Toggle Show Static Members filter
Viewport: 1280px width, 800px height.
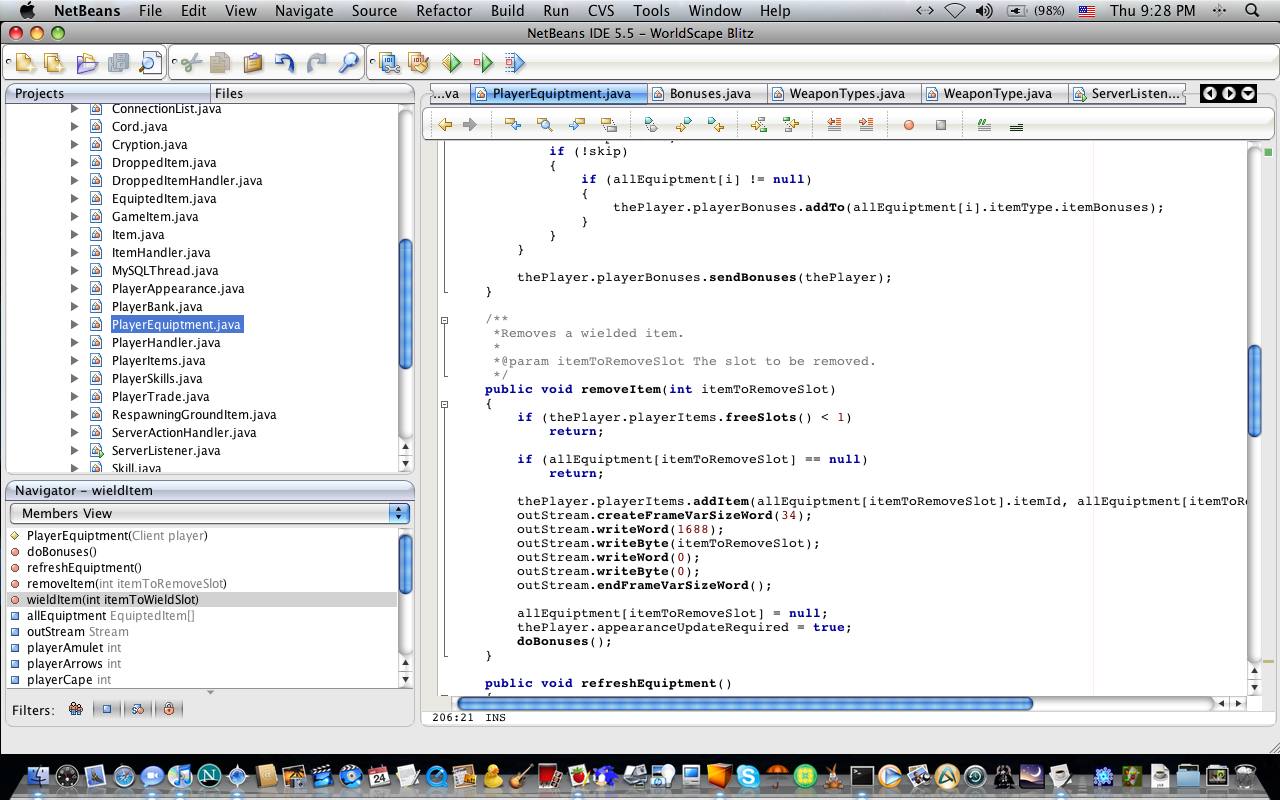(138, 709)
